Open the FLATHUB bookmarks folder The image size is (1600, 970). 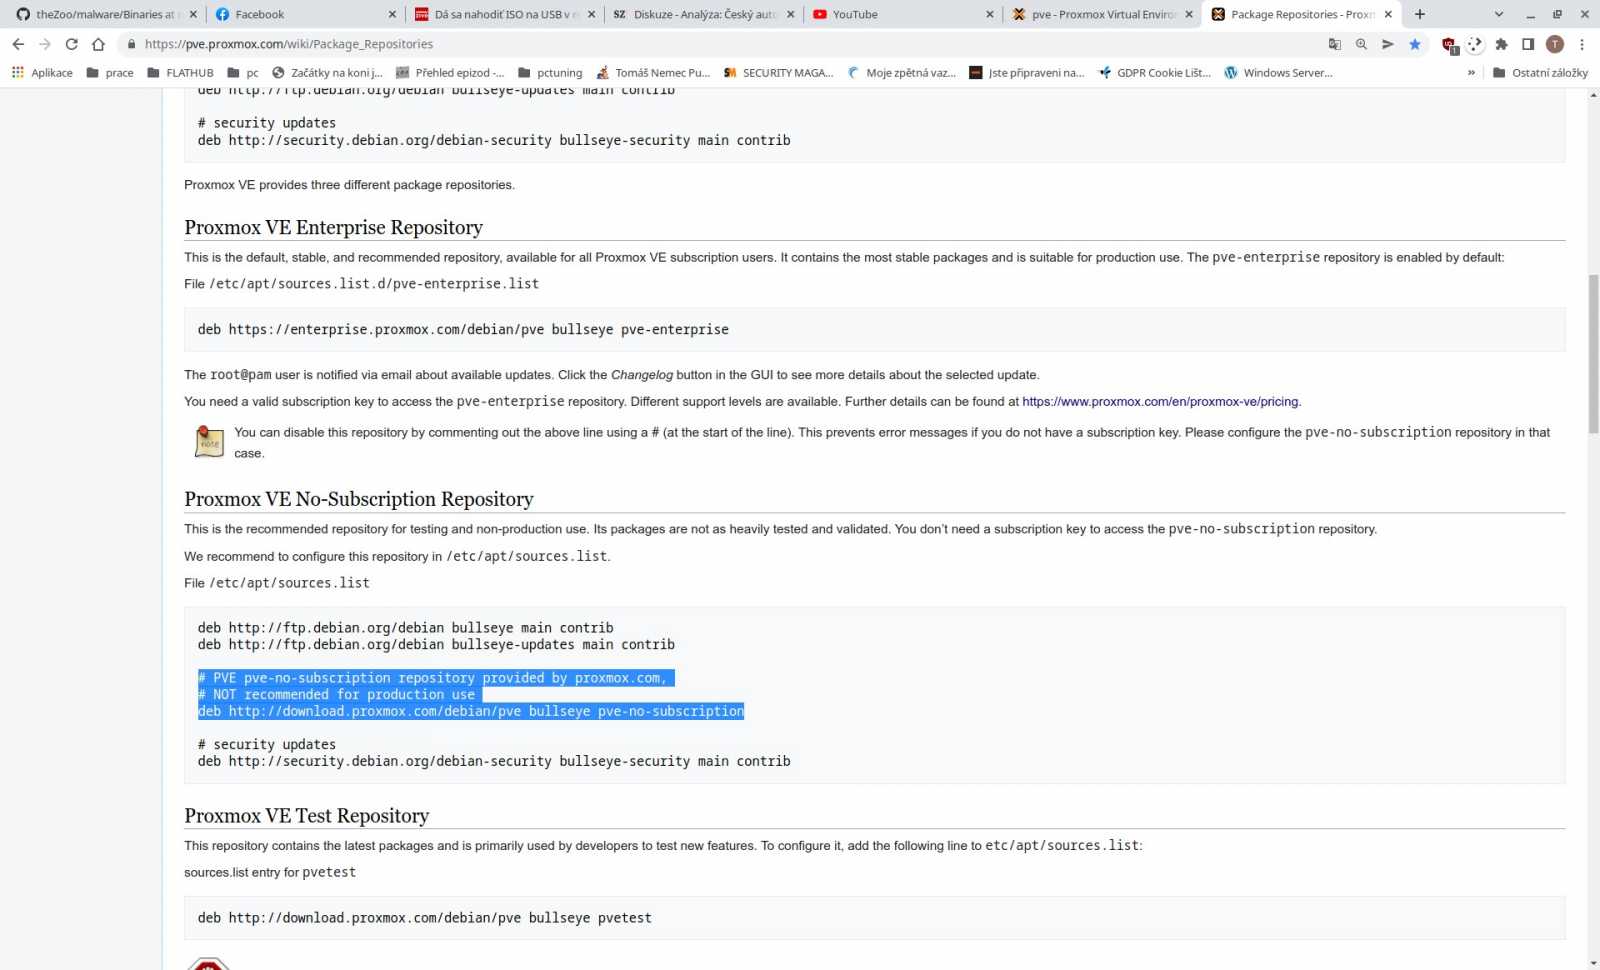180,73
